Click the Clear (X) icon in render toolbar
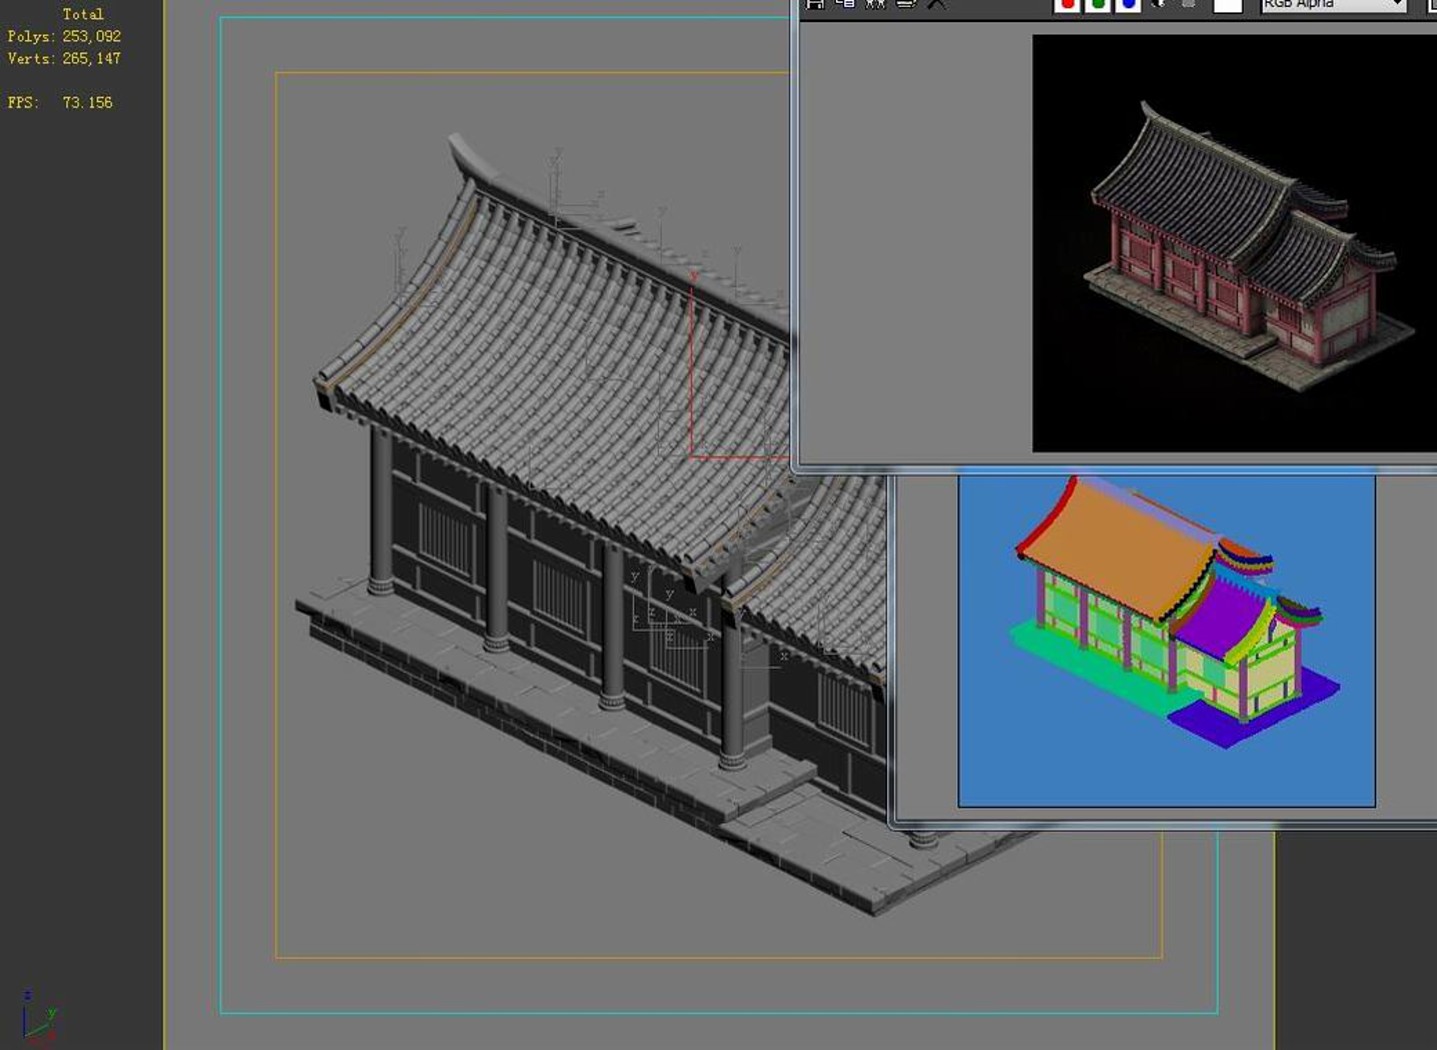1437x1050 pixels. [x=936, y=4]
